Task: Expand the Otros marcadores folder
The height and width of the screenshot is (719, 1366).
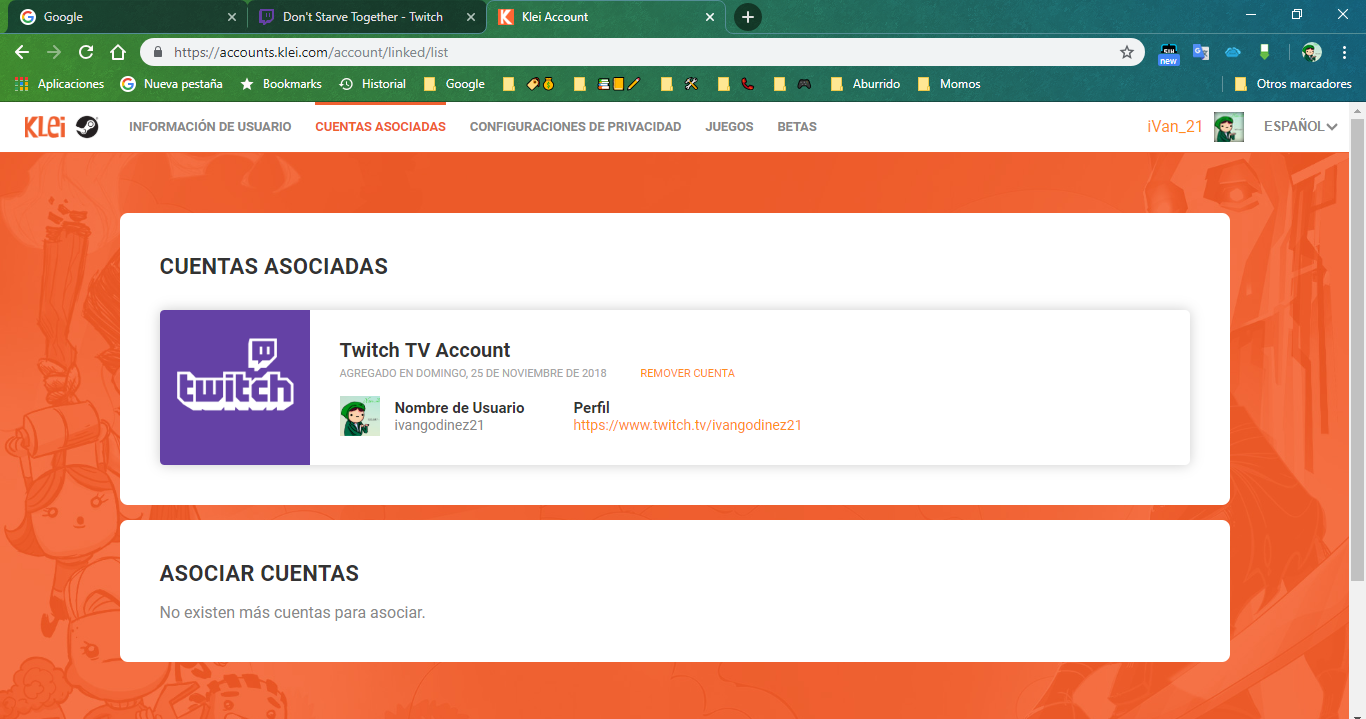Action: (x=1293, y=84)
